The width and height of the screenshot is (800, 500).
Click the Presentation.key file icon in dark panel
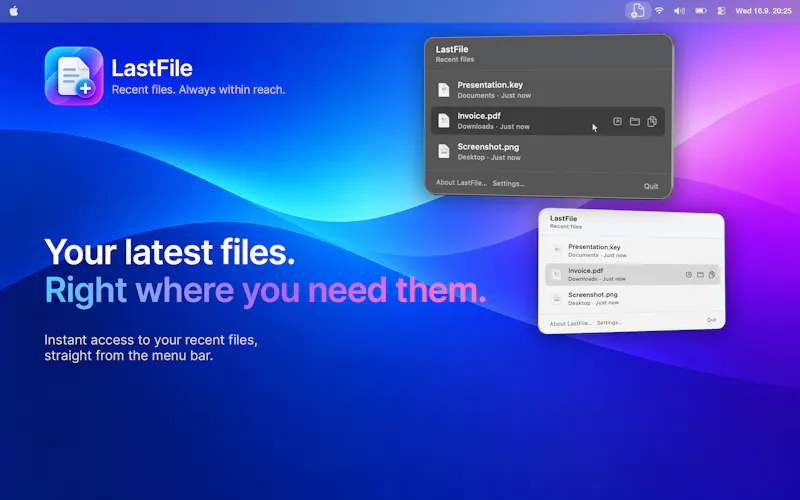click(x=444, y=90)
